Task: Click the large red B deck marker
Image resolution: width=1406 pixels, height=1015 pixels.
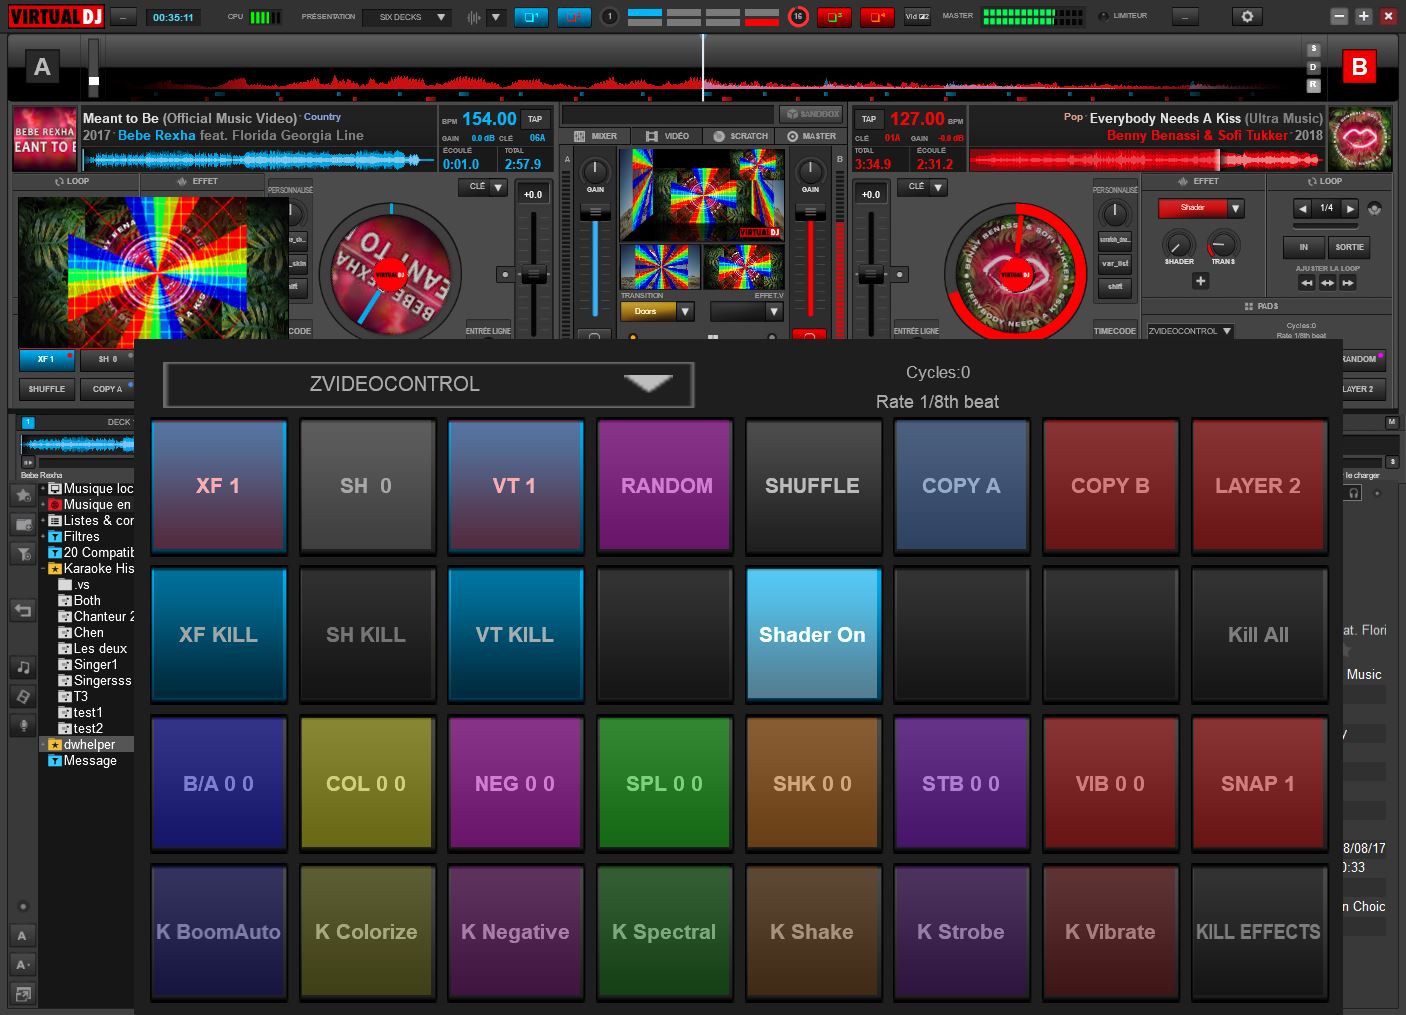Action: (x=1359, y=67)
